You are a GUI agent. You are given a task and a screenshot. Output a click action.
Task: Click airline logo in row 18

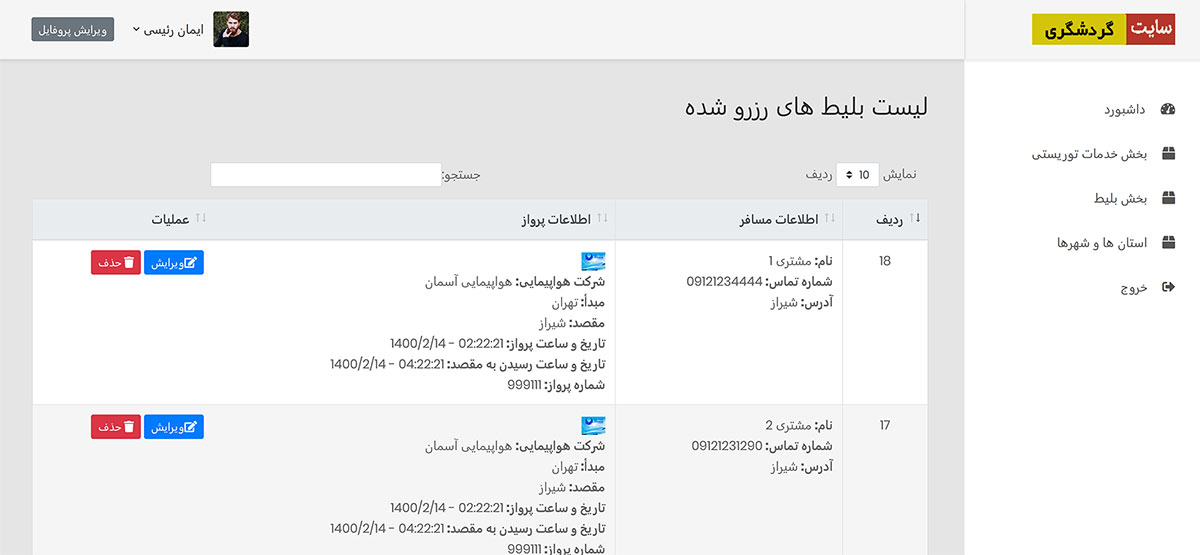pos(593,261)
